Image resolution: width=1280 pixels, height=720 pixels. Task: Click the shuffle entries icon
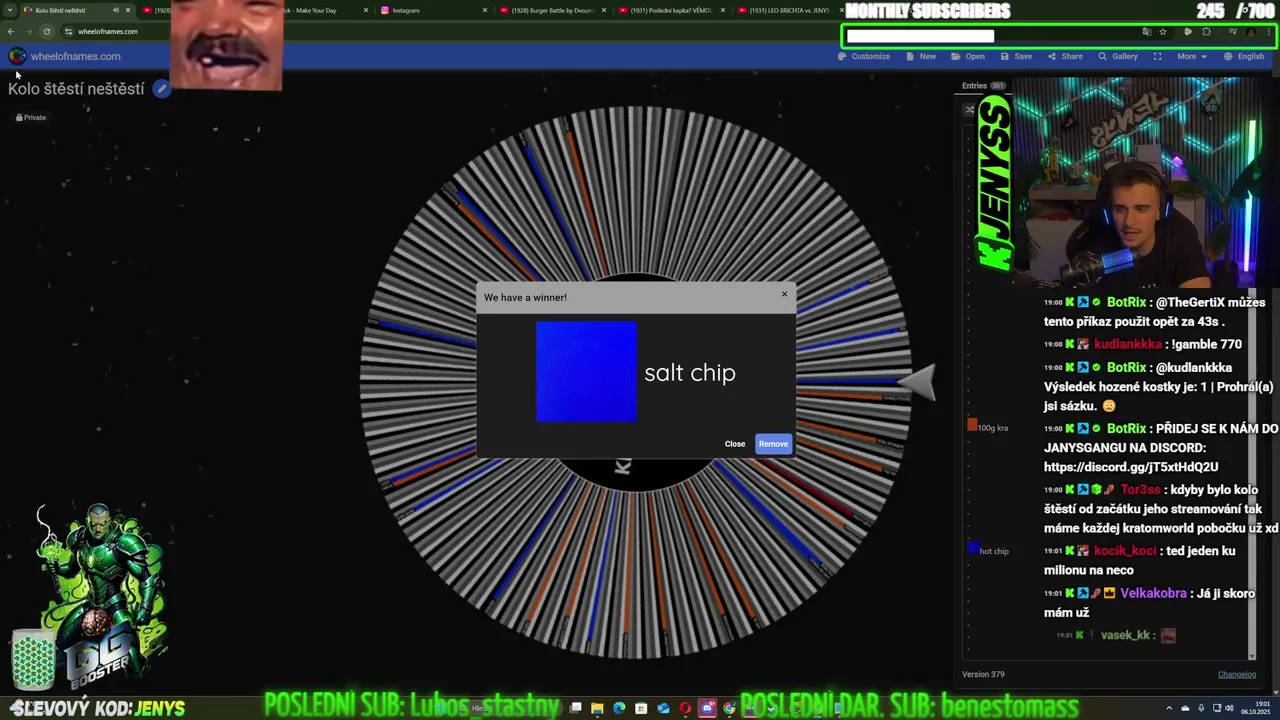pyautogui.click(x=969, y=110)
